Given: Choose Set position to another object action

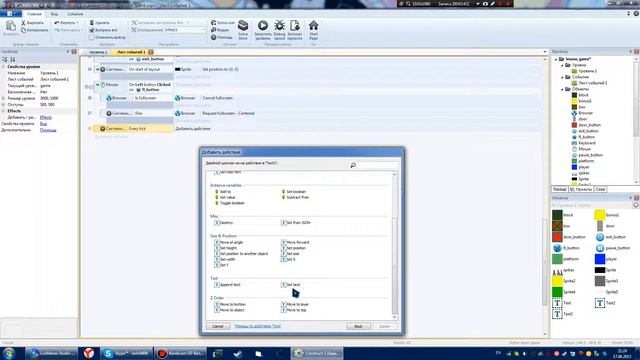Looking at the screenshot, I should (x=241, y=253).
